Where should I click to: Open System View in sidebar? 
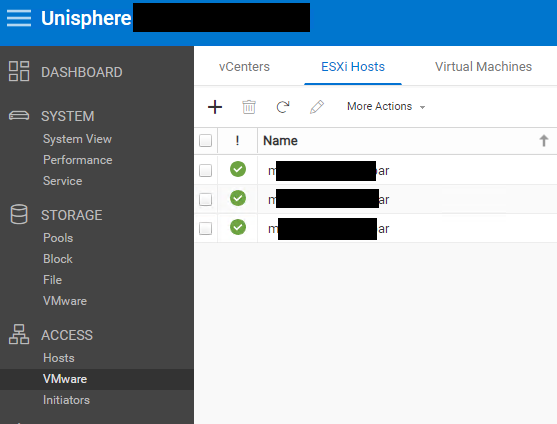tap(77, 139)
